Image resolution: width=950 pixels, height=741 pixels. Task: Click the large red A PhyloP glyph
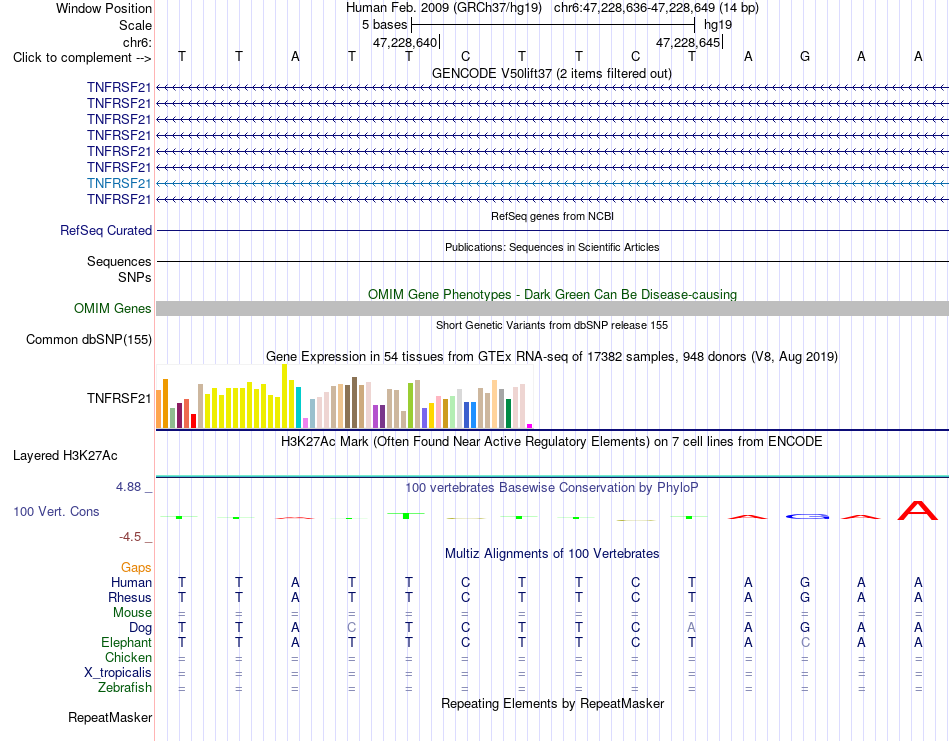point(918,510)
